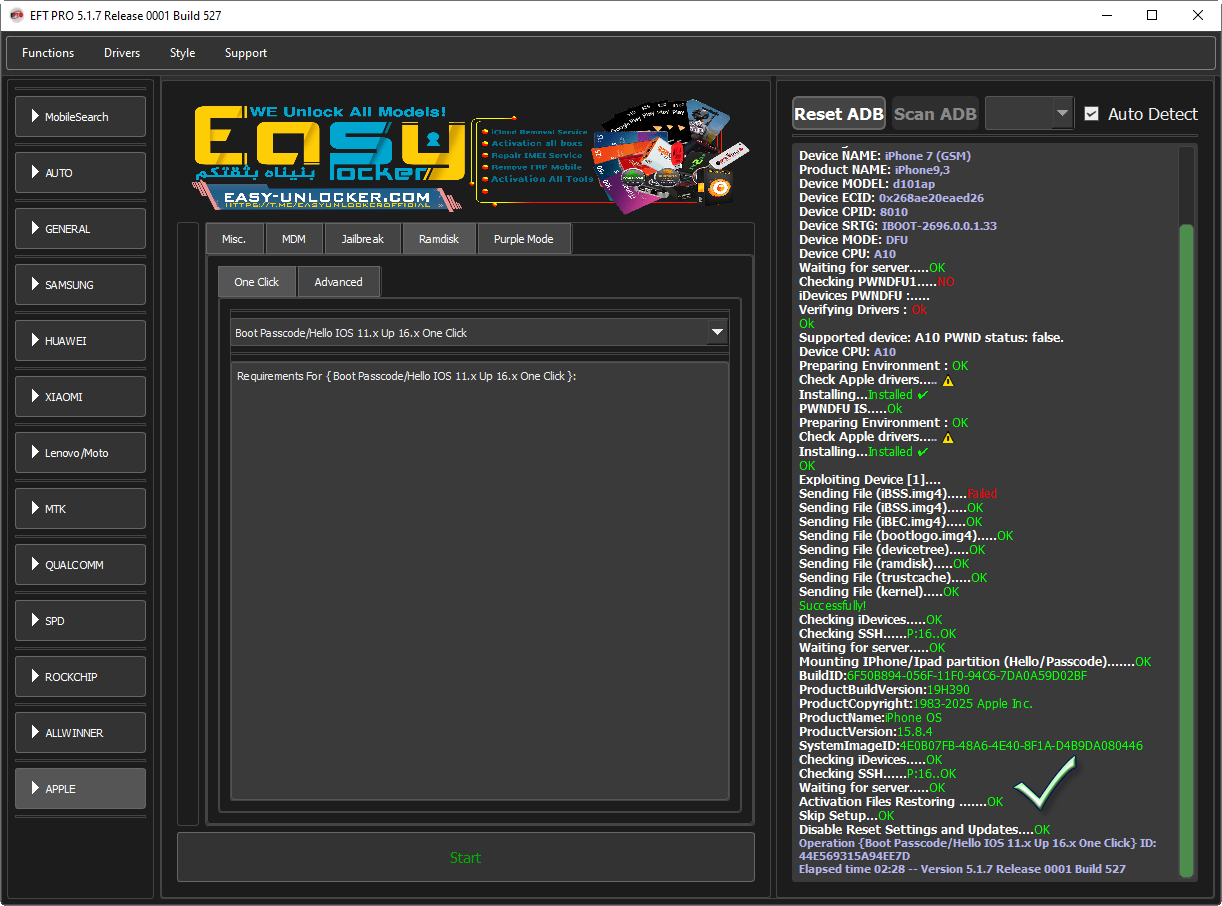Click the Scan ADB button
The image size is (1222, 906).
coord(935,114)
